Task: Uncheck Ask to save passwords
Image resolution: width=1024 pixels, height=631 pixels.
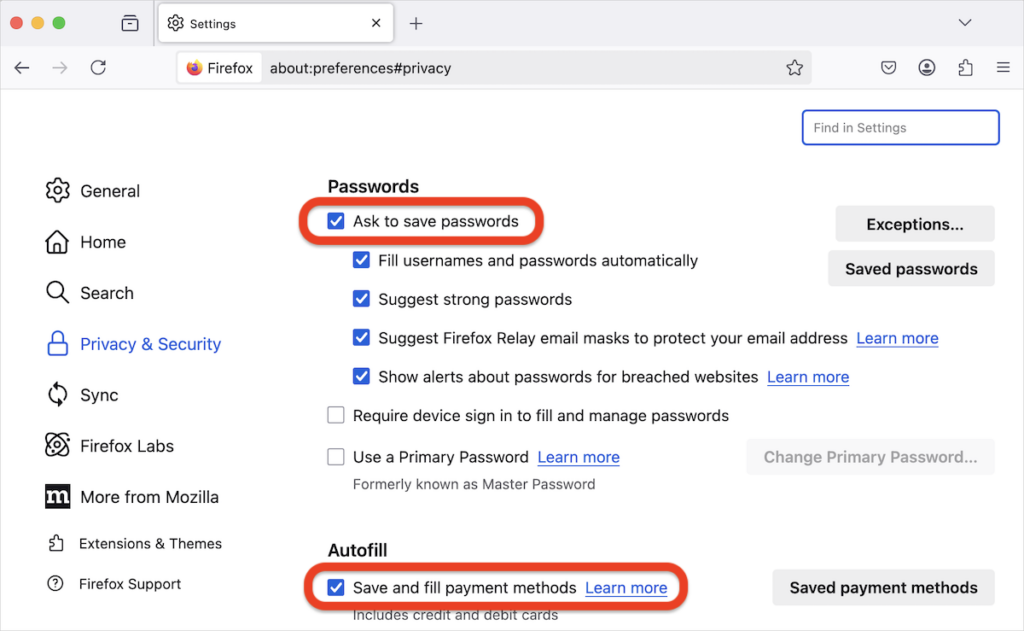Action: 335,221
